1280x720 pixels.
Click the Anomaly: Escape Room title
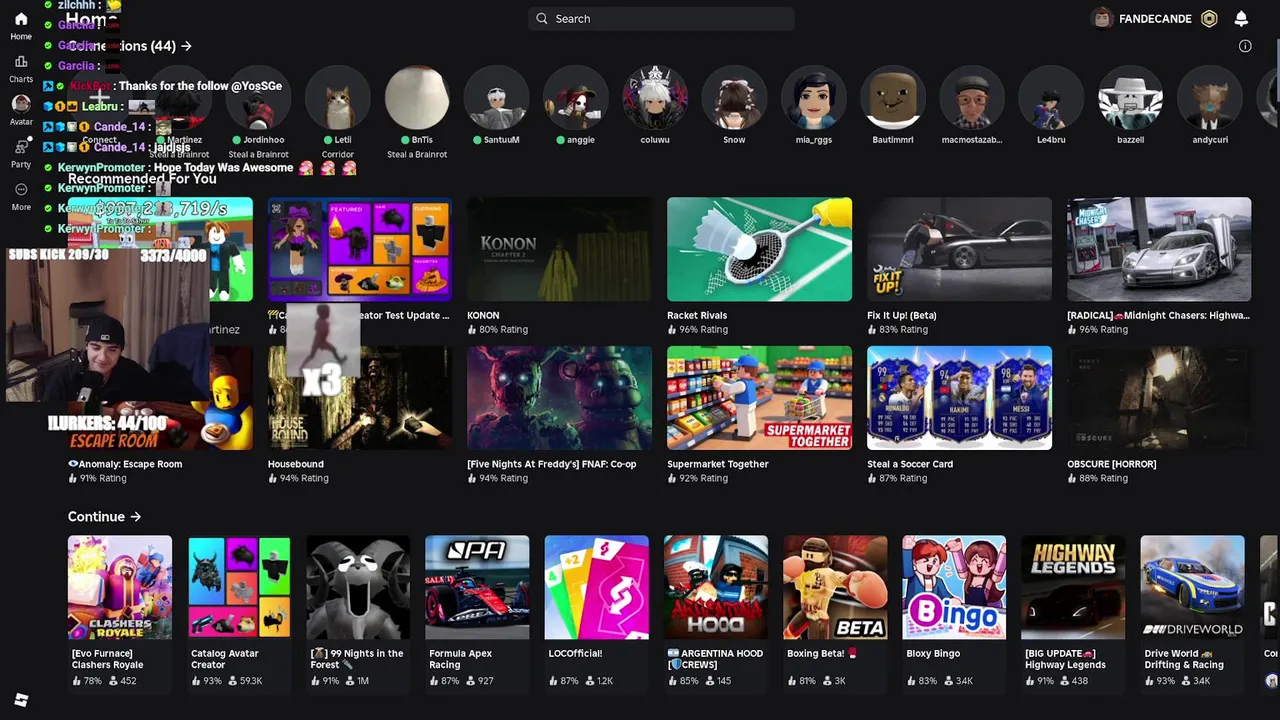click(x=125, y=464)
